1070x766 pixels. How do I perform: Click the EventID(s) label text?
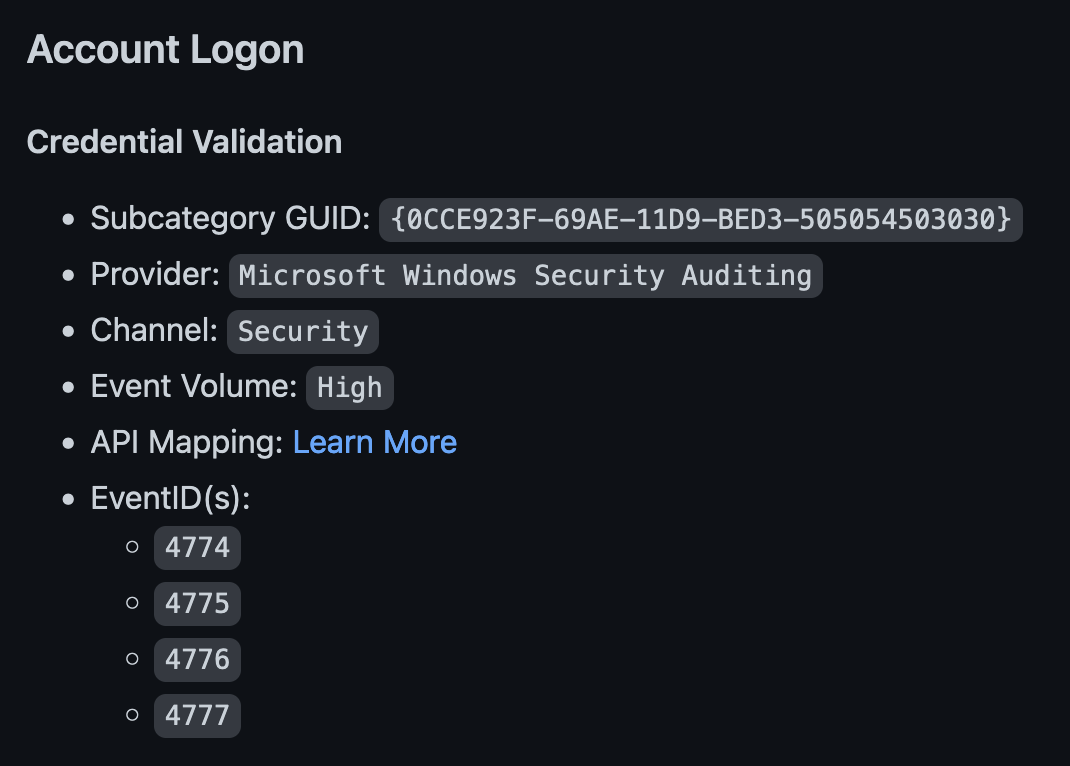(170, 498)
